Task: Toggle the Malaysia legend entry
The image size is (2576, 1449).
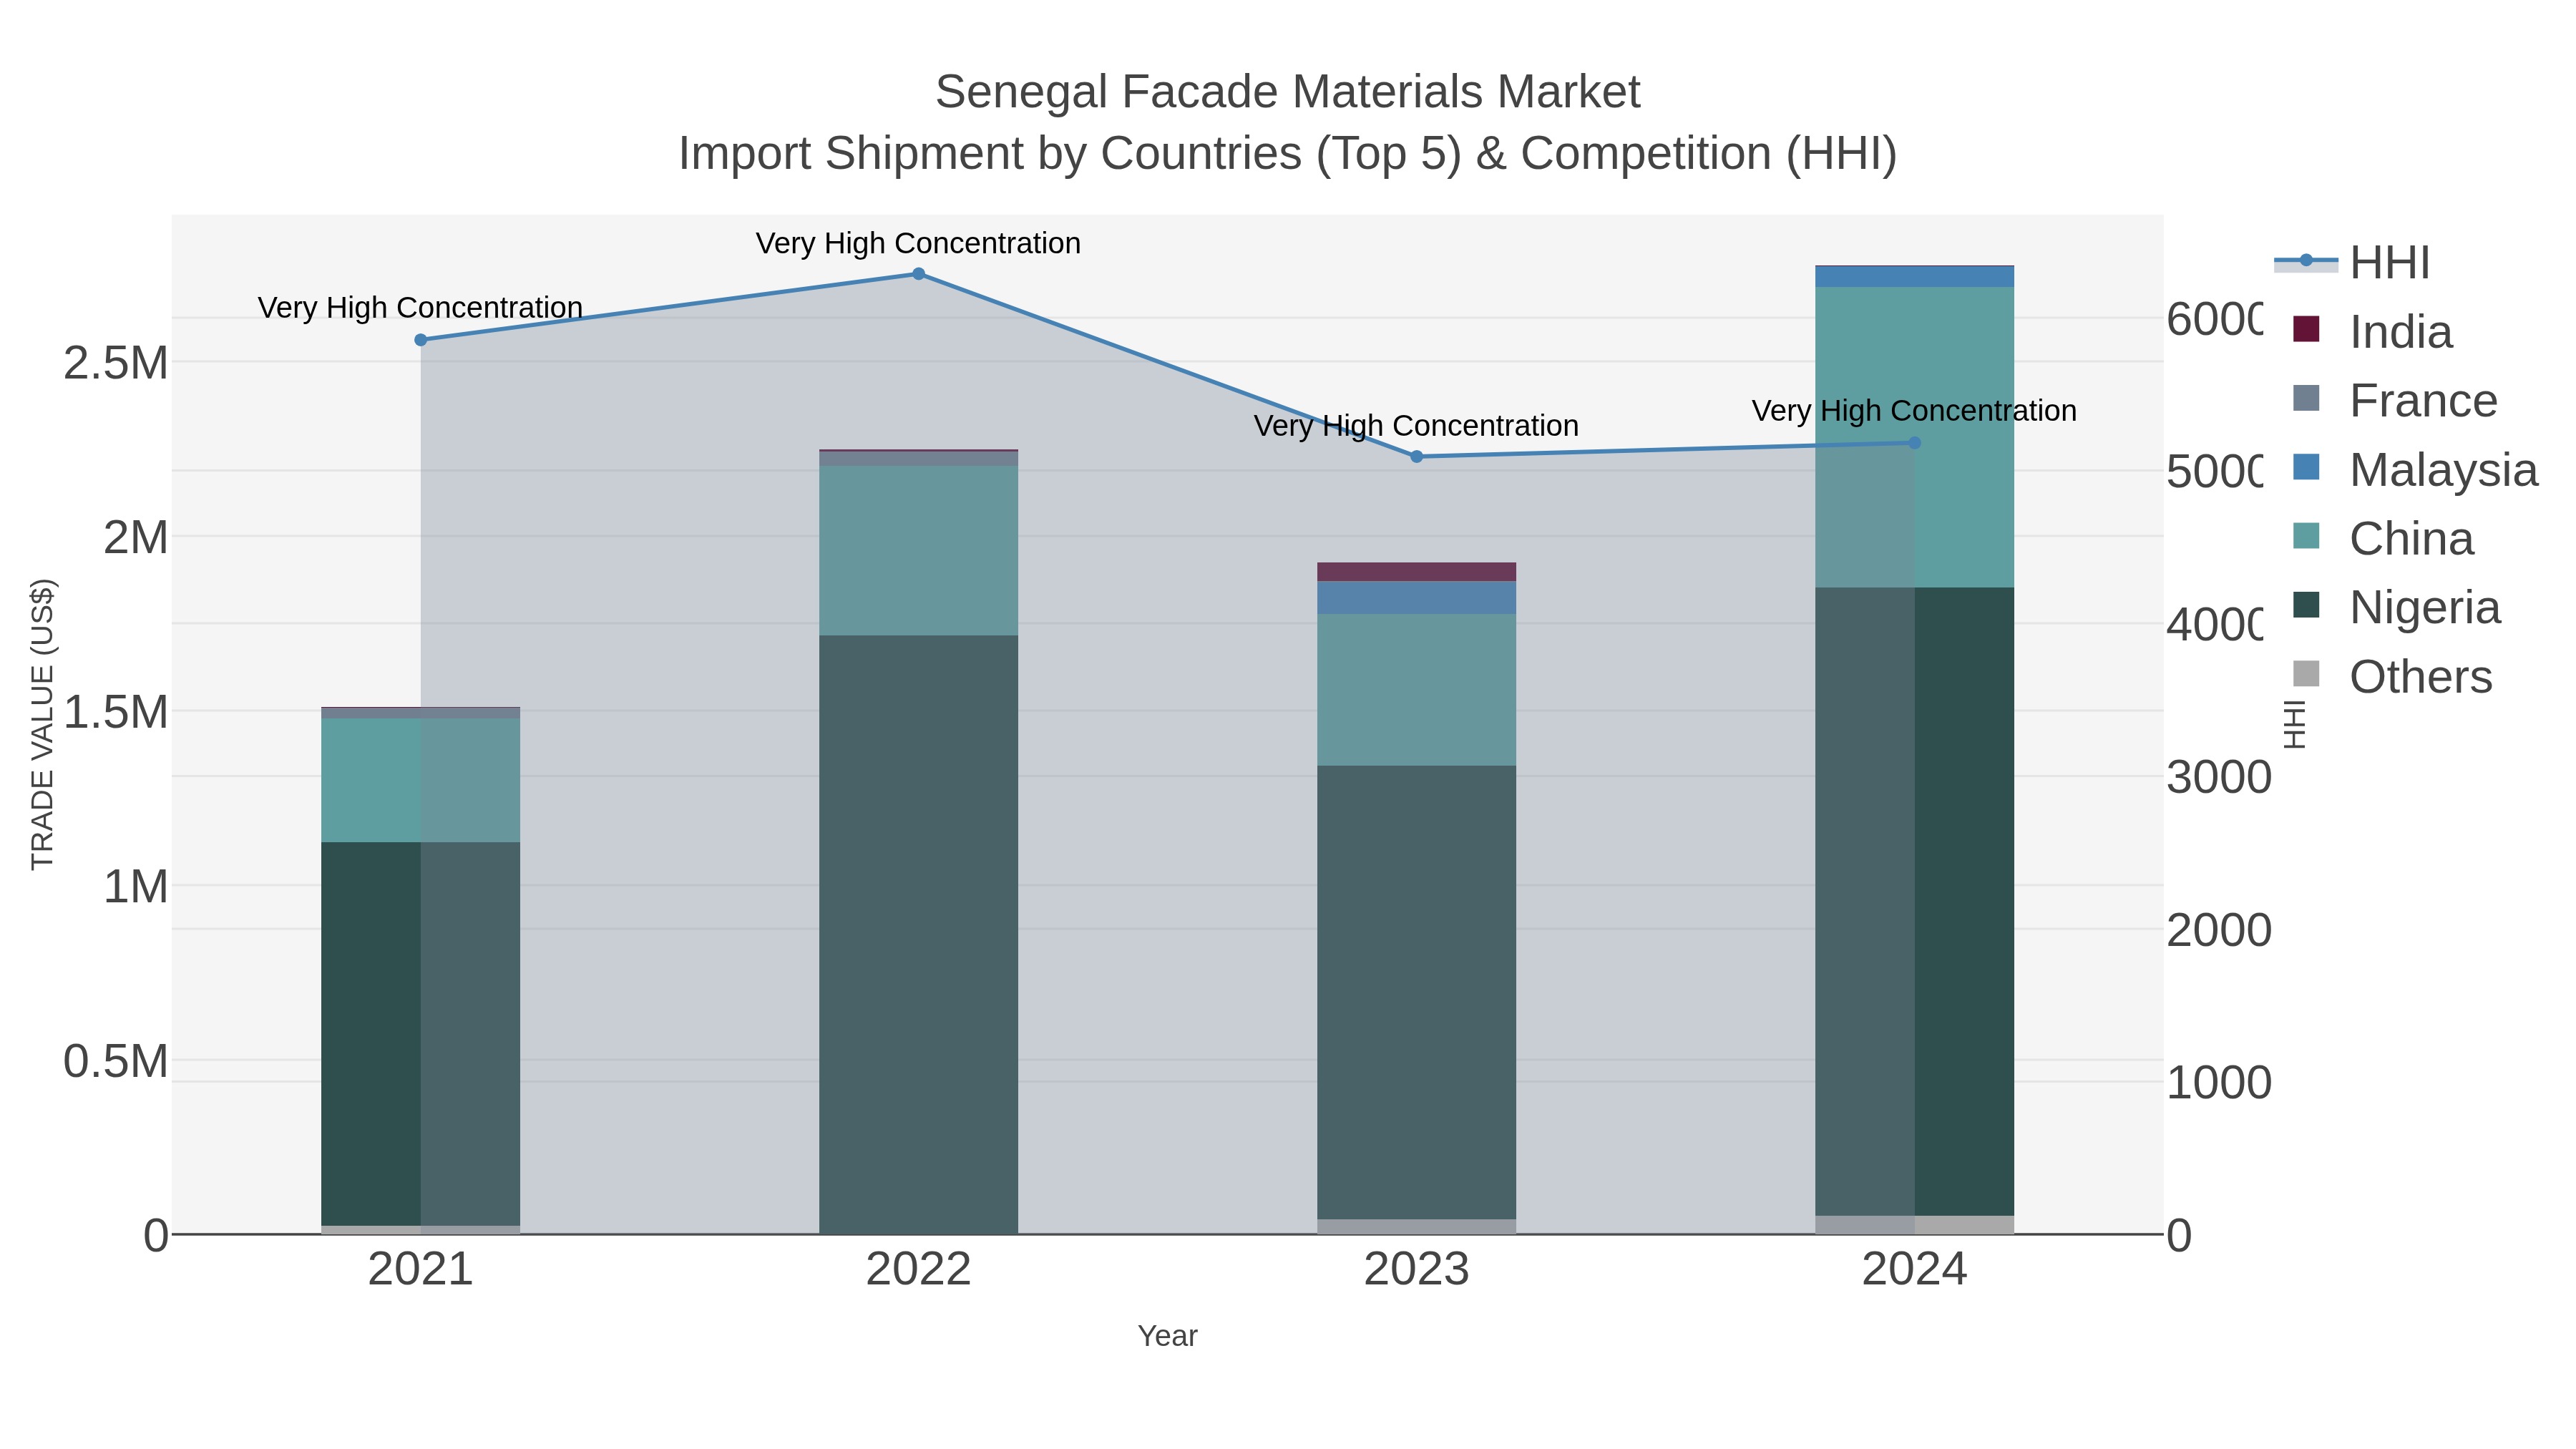Action: pyautogui.click(x=2415, y=470)
